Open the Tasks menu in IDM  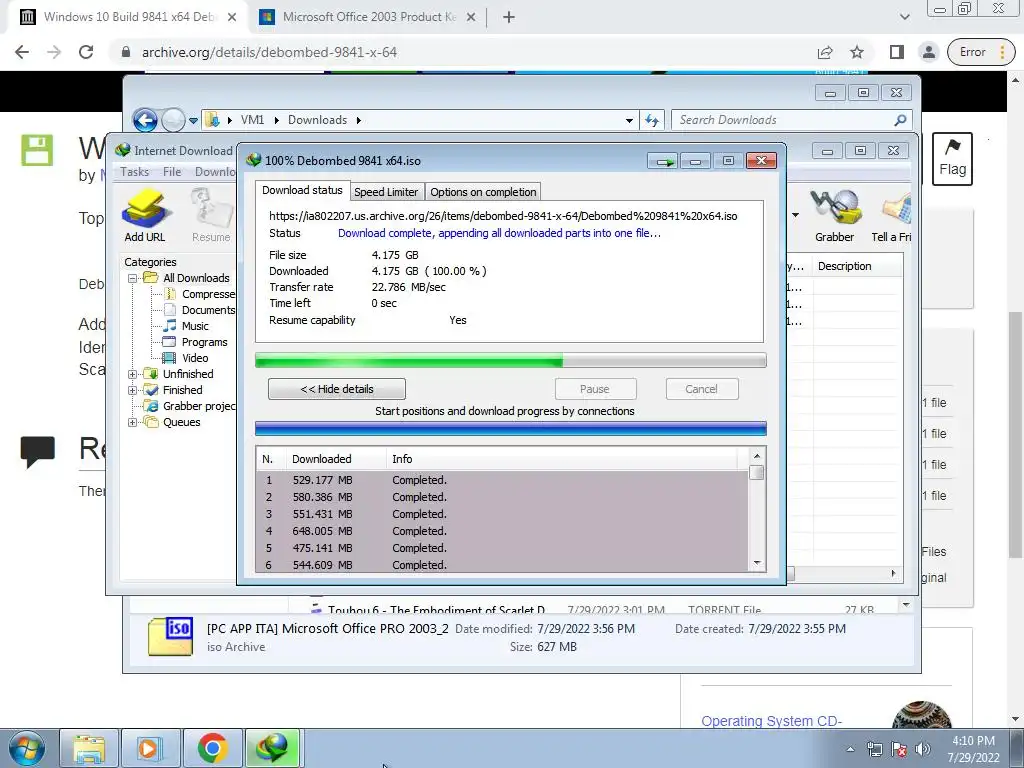click(135, 172)
